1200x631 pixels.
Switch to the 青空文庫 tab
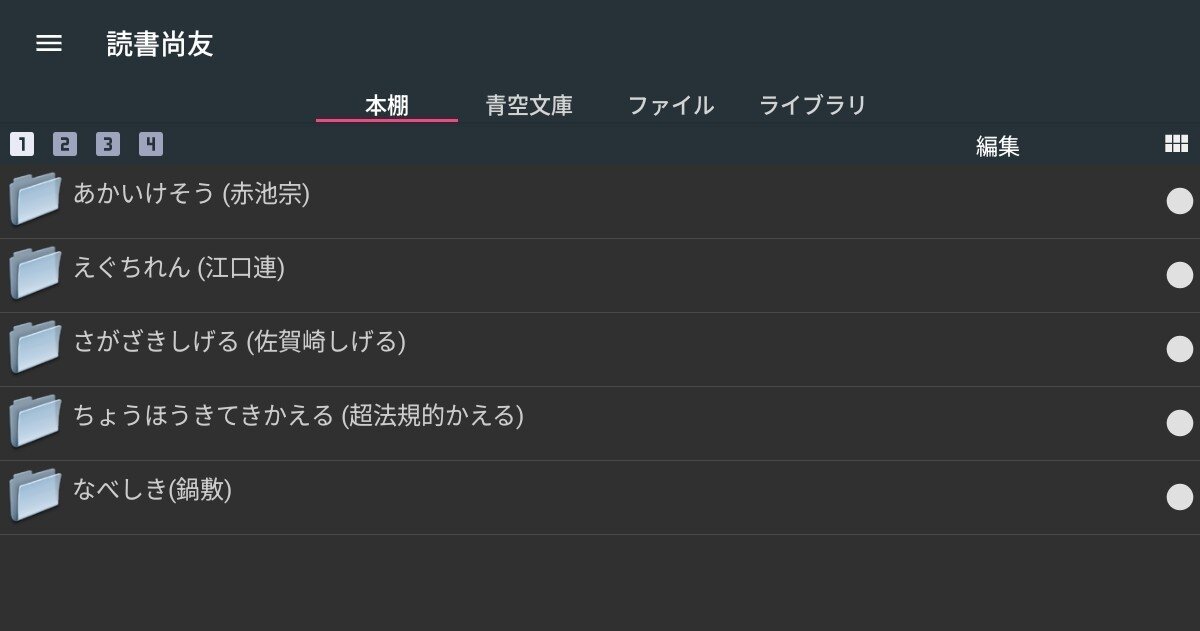pyautogui.click(x=529, y=105)
